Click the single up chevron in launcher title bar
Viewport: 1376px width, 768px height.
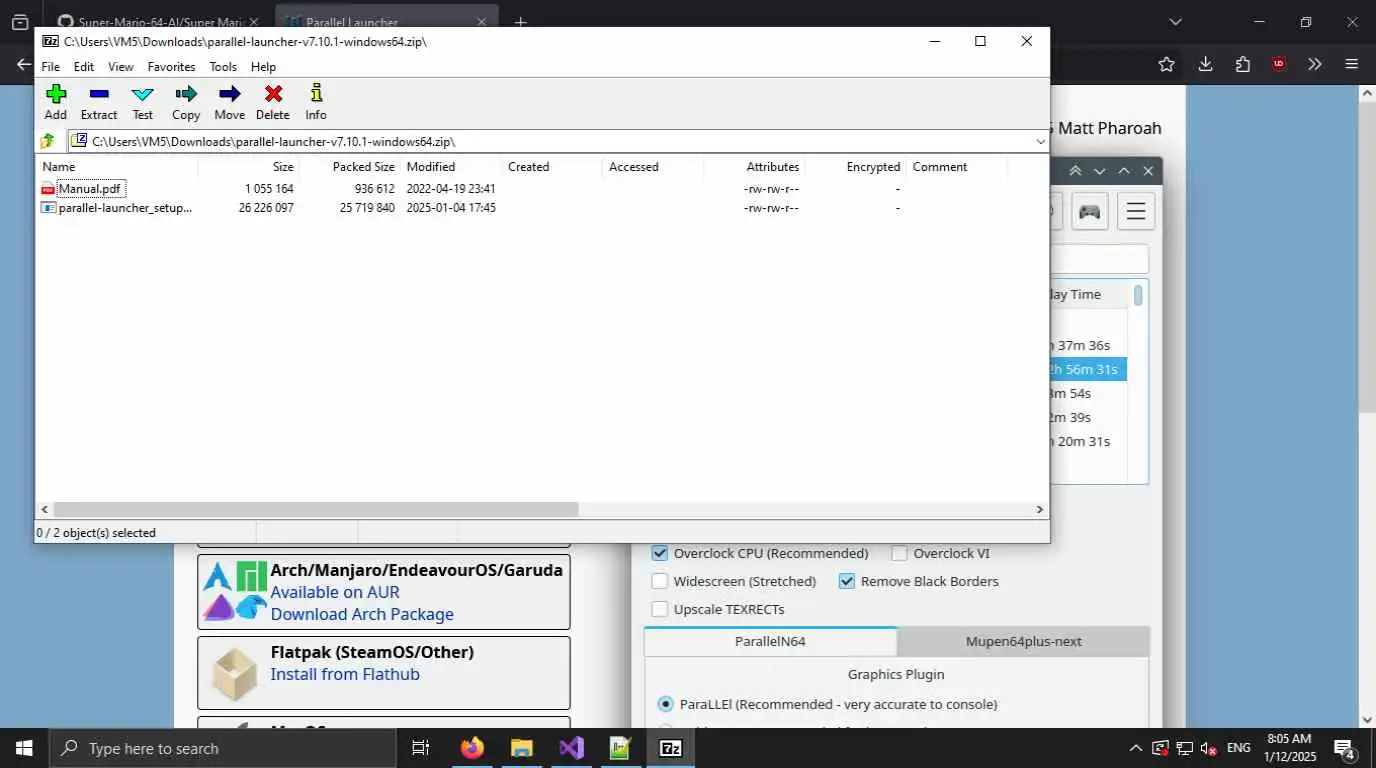point(1123,171)
